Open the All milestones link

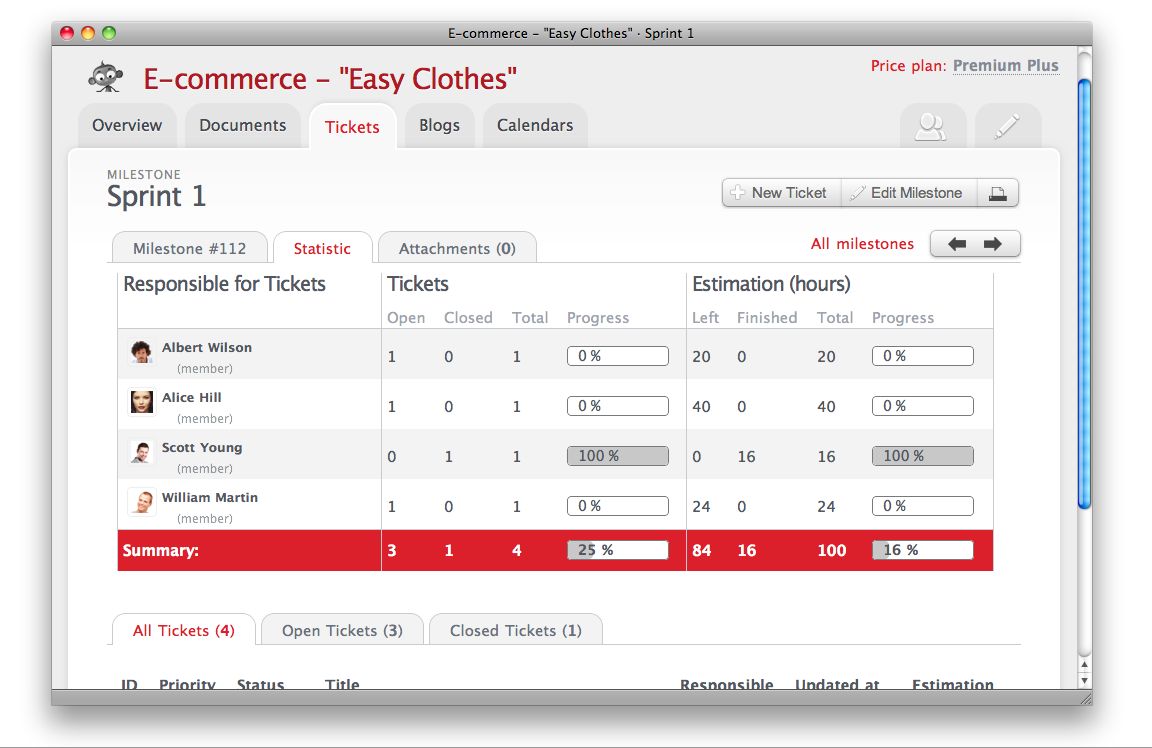click(863, 244)
